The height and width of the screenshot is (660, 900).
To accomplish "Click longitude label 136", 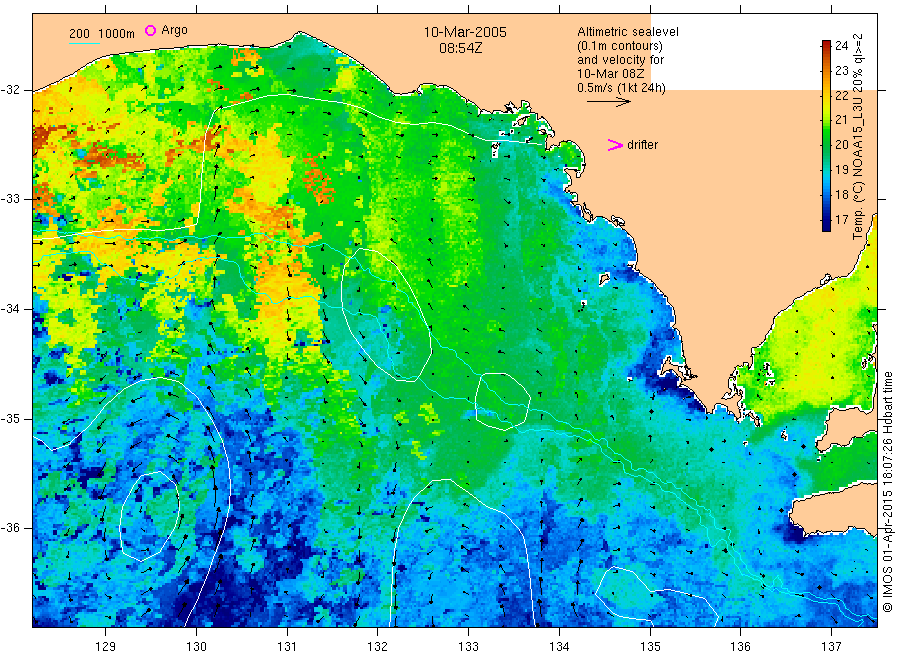I will pyautogui.click(x=740, y=647).
